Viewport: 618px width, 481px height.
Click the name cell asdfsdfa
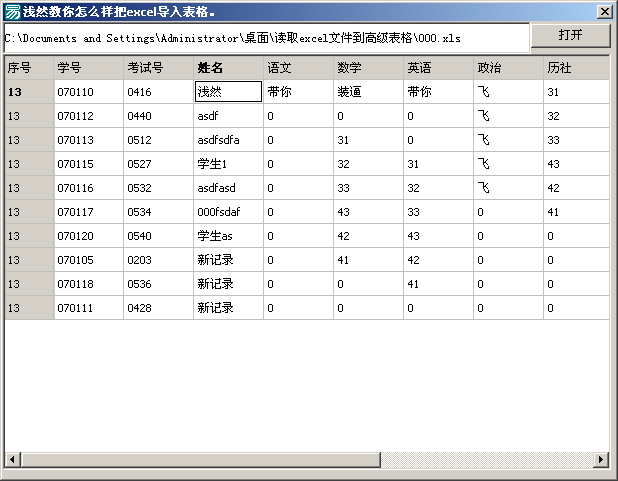pyautogui.click(x=229, y=140)
